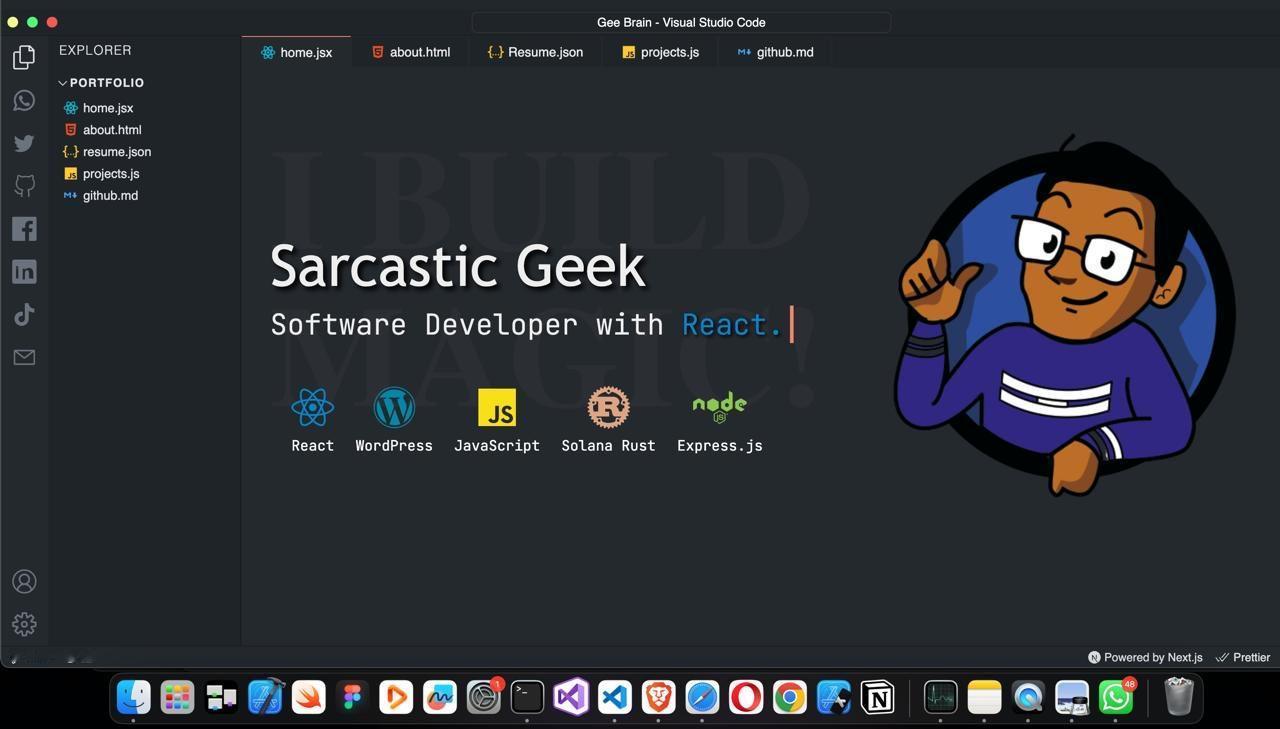Screen dimensions: 1280x729
Task: Click the WordPress logo
Action: click(394, 407)
